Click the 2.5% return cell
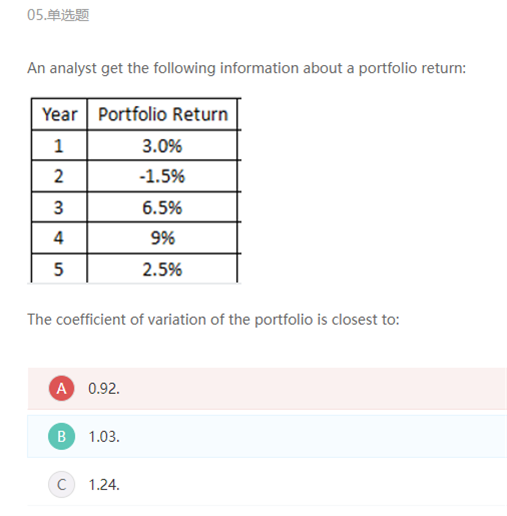The height and width of the screenshot is (516, 507). tap(162, 269)
